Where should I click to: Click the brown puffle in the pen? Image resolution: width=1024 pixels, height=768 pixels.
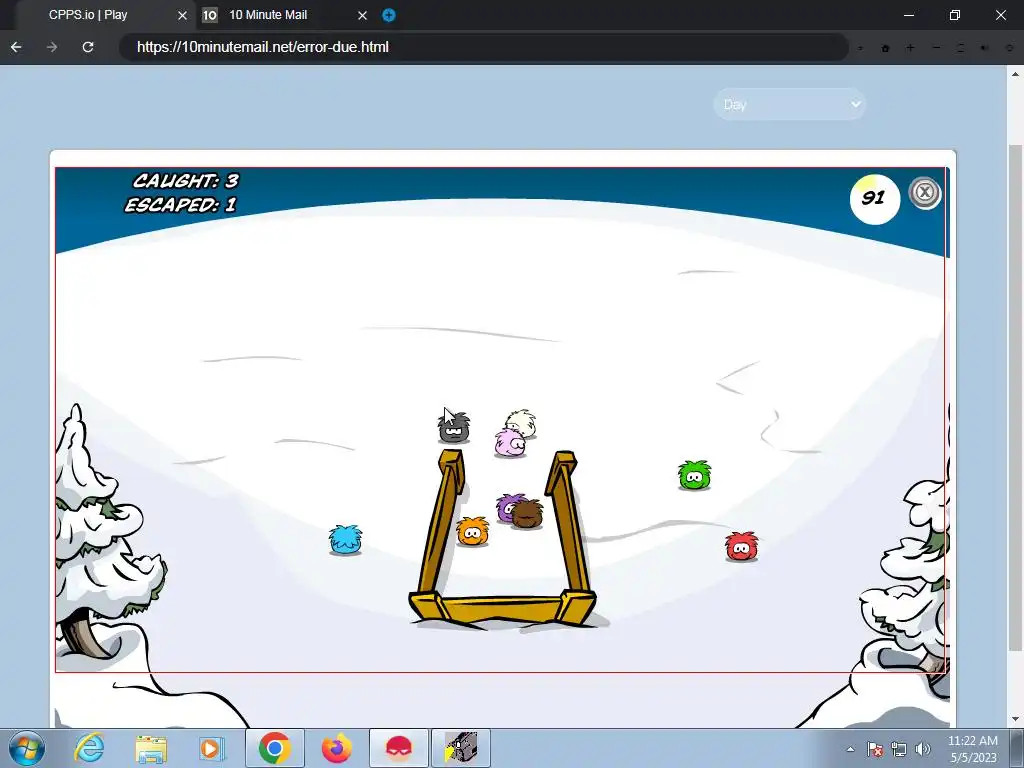point(527,515)
